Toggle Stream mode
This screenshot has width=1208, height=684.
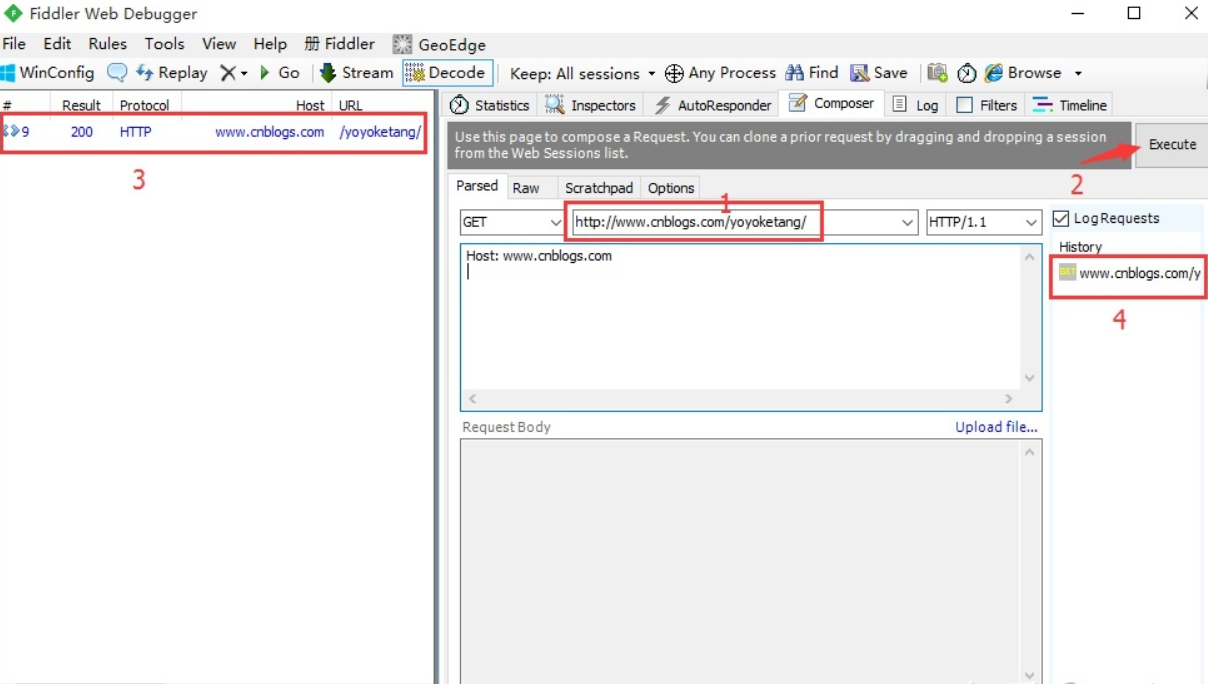(356, 73)
